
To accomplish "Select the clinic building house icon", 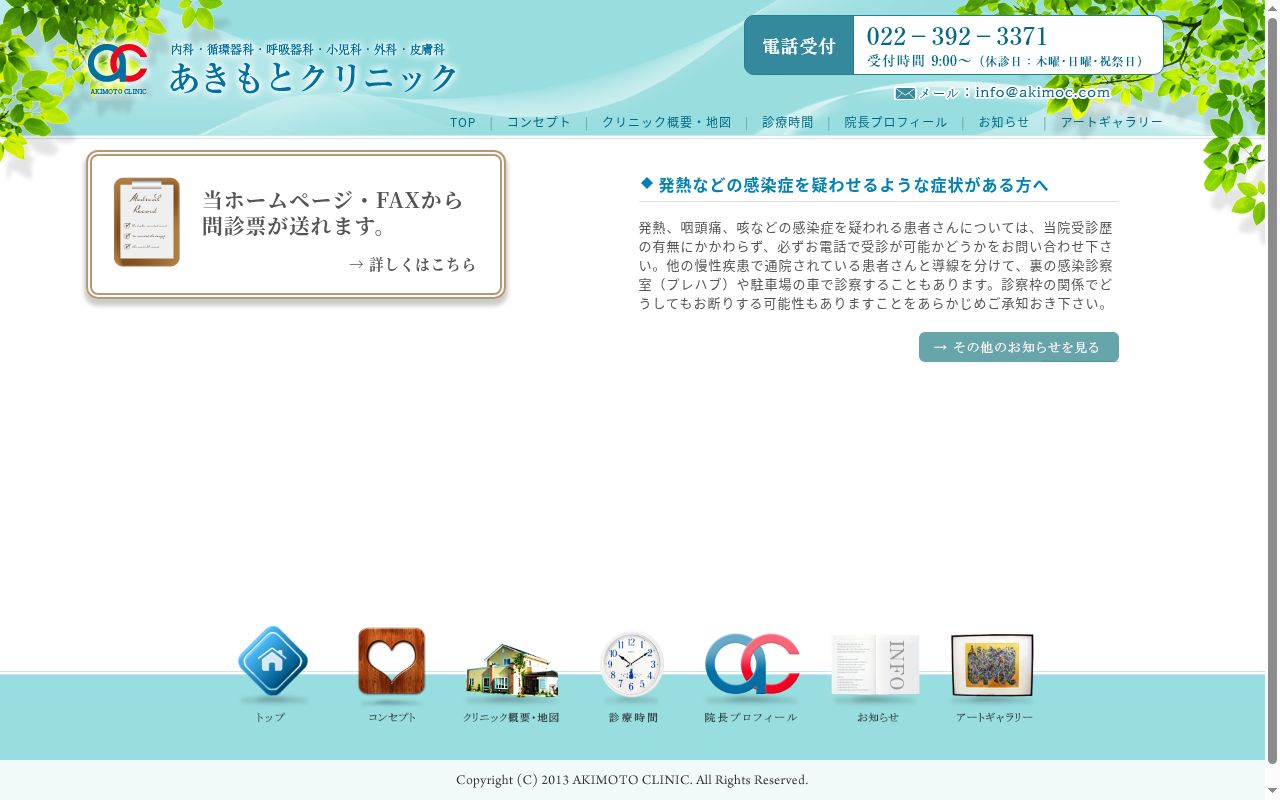I will [x=511, y=669].
